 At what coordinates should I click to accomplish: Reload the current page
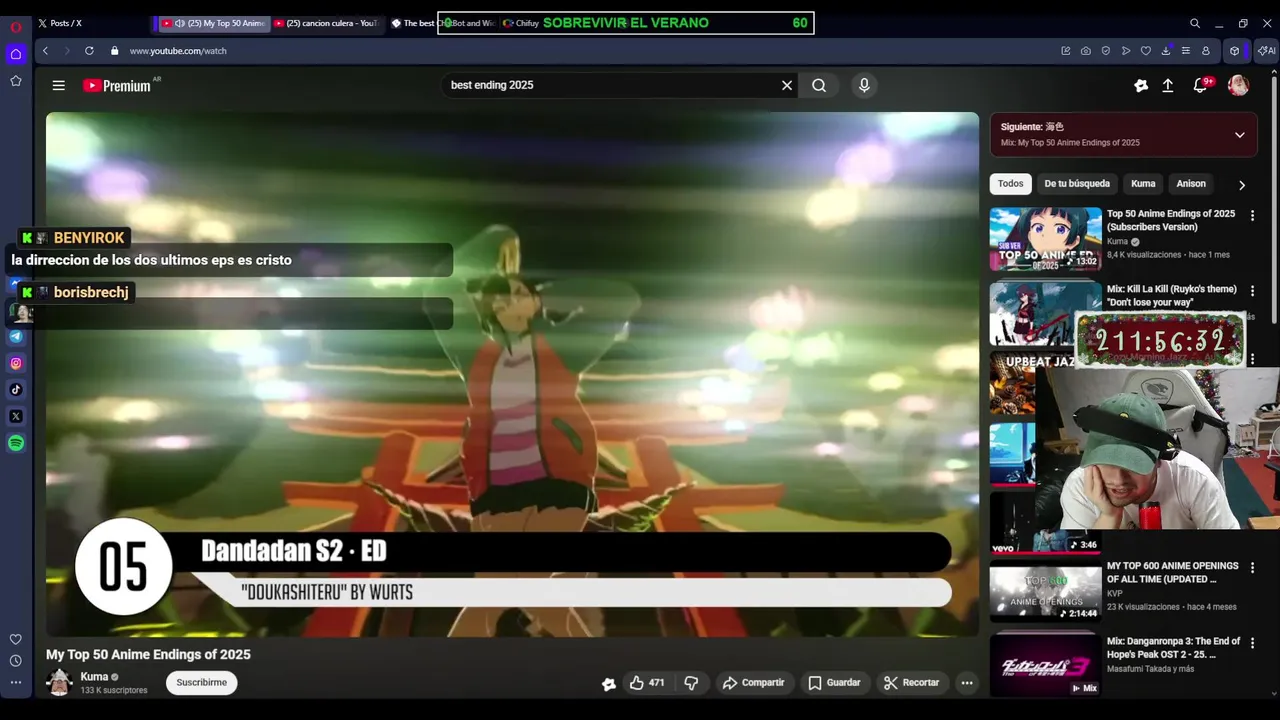click(89, 51)
